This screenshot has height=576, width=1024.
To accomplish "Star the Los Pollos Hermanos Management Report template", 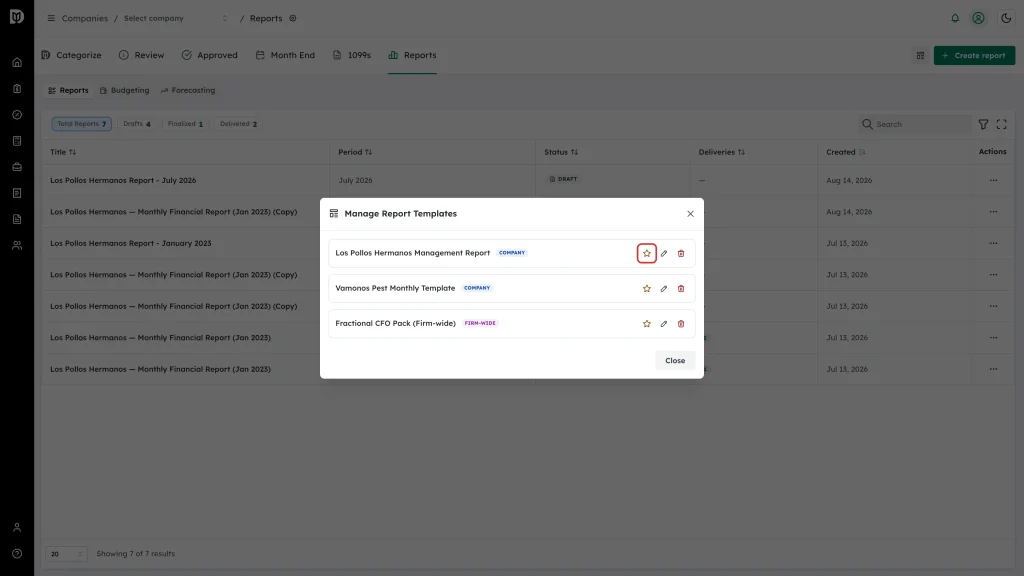I will 647,253.
